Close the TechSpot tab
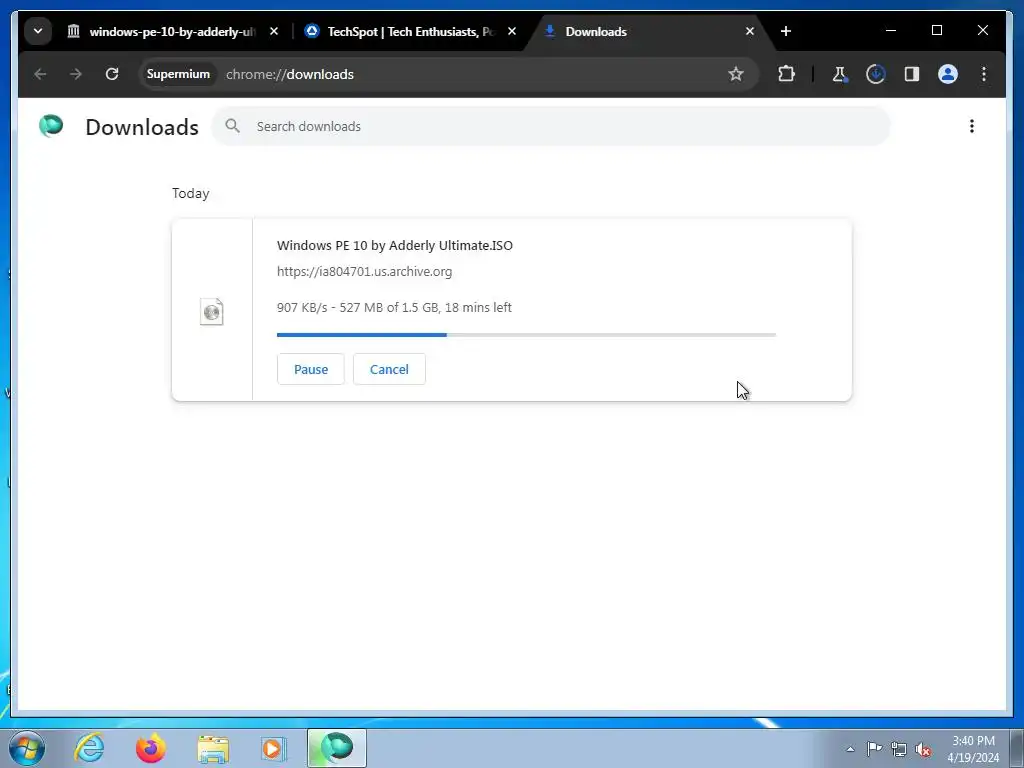 (x=512, y=31)
